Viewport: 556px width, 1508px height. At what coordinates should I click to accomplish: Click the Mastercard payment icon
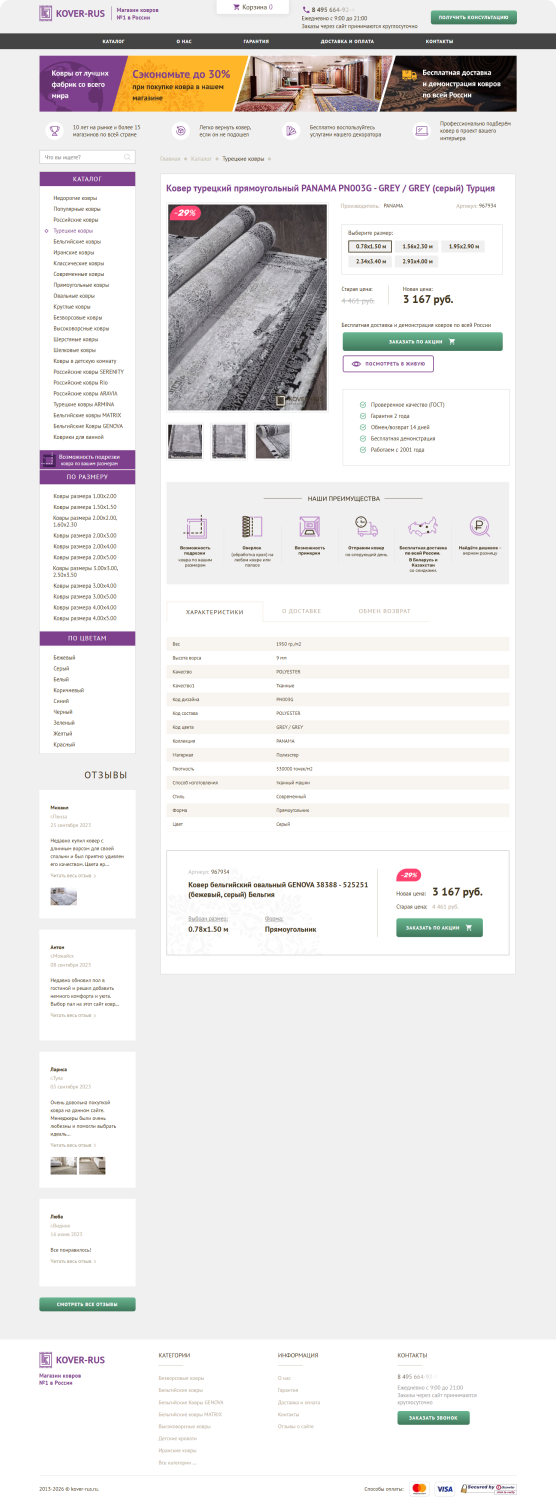click(x=420, y=1489)
